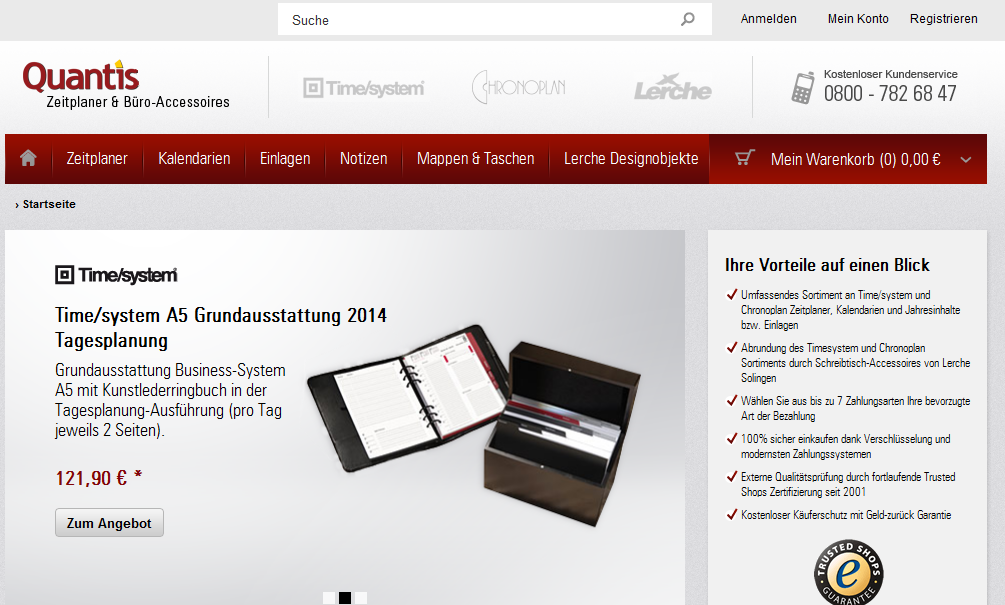1005x605 pixels.
Task: Click the Kostenloser Kundenservice label
Action: tap(890, 74)
